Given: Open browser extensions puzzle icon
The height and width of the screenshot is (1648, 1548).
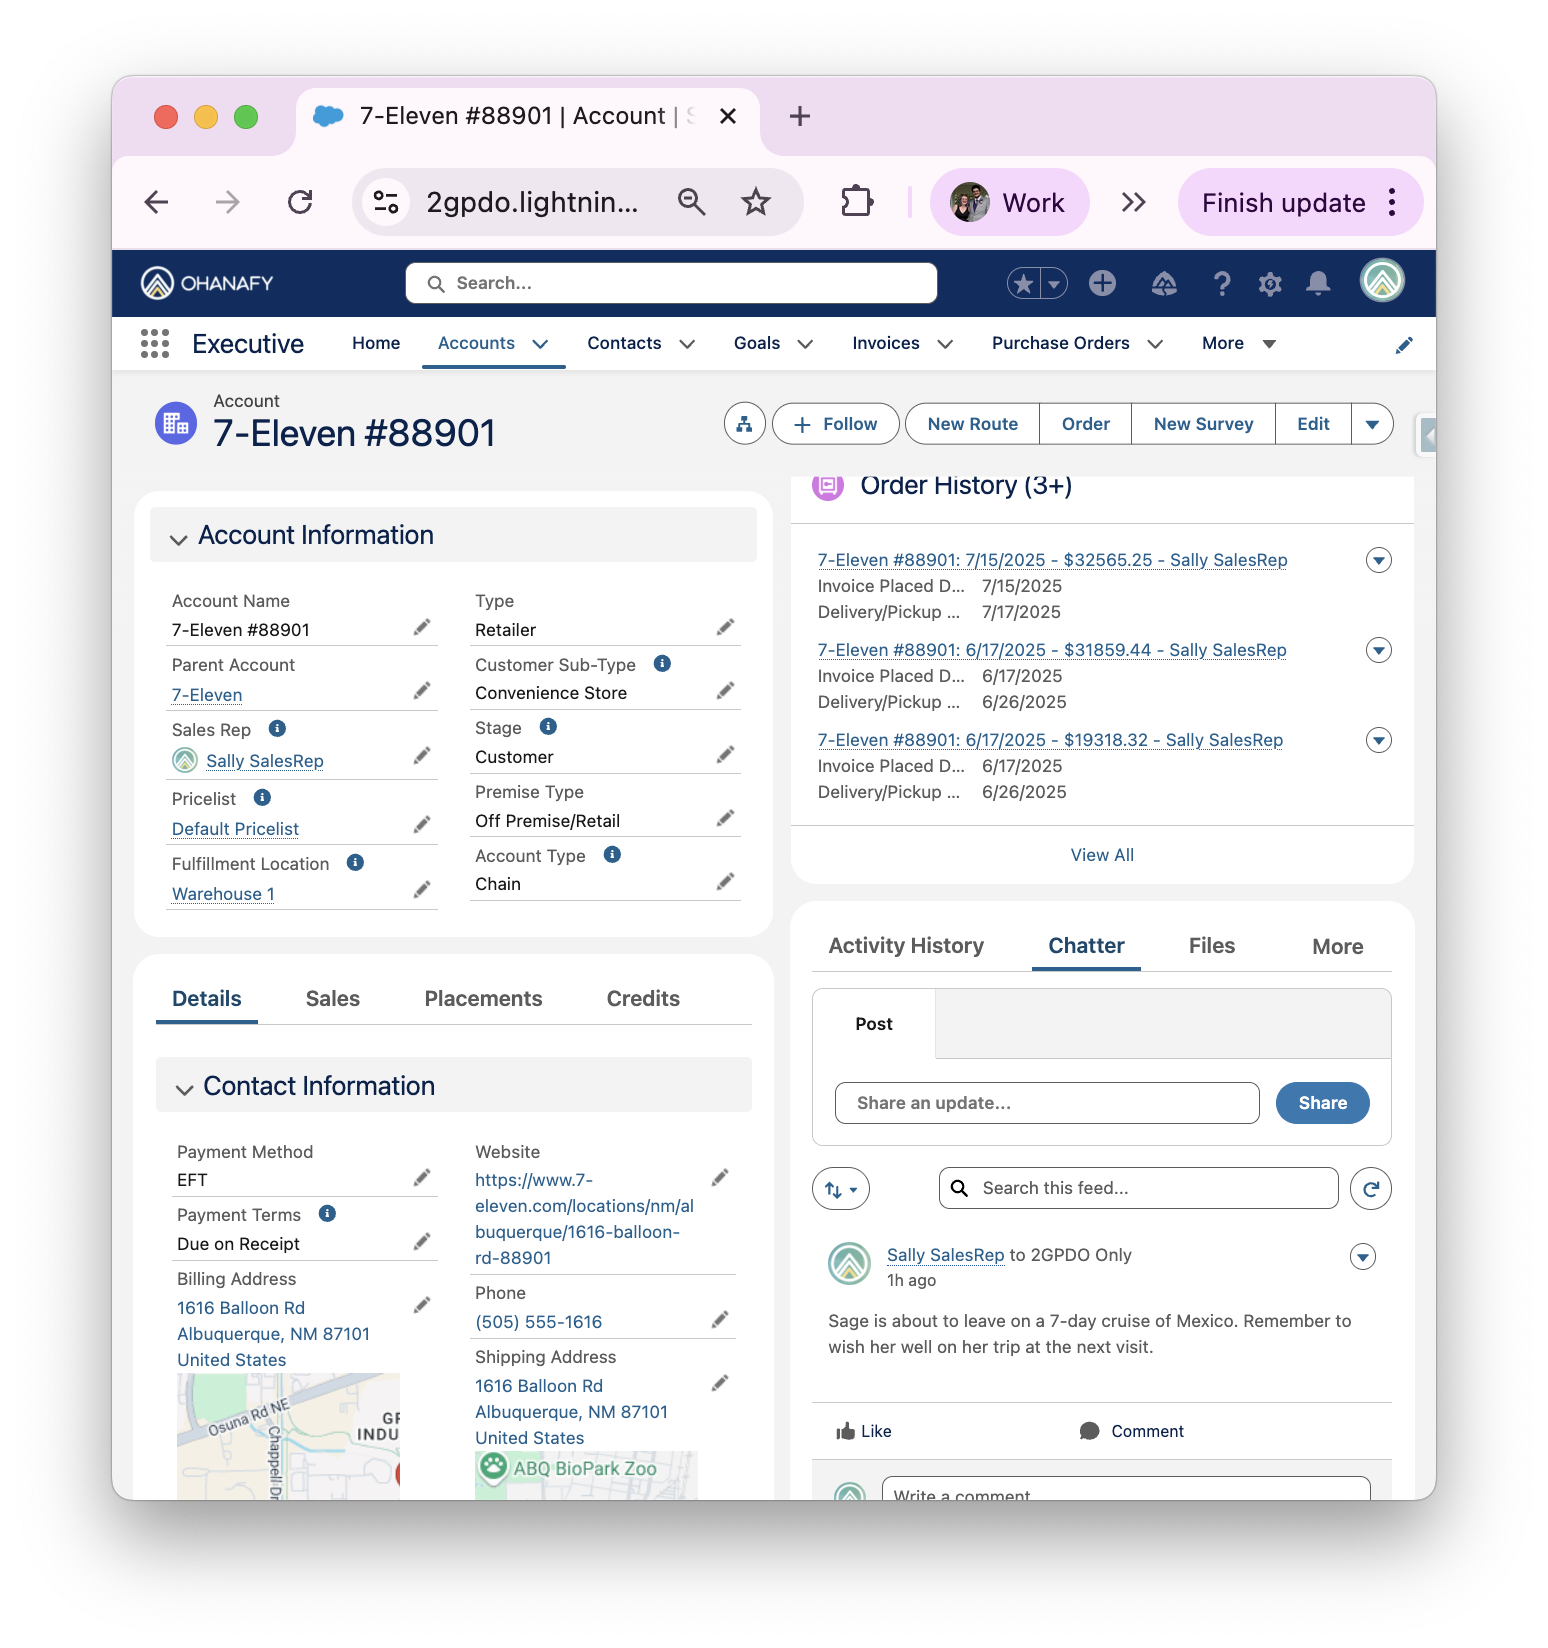Looking at the screenshot, I should tap(856, 203).
